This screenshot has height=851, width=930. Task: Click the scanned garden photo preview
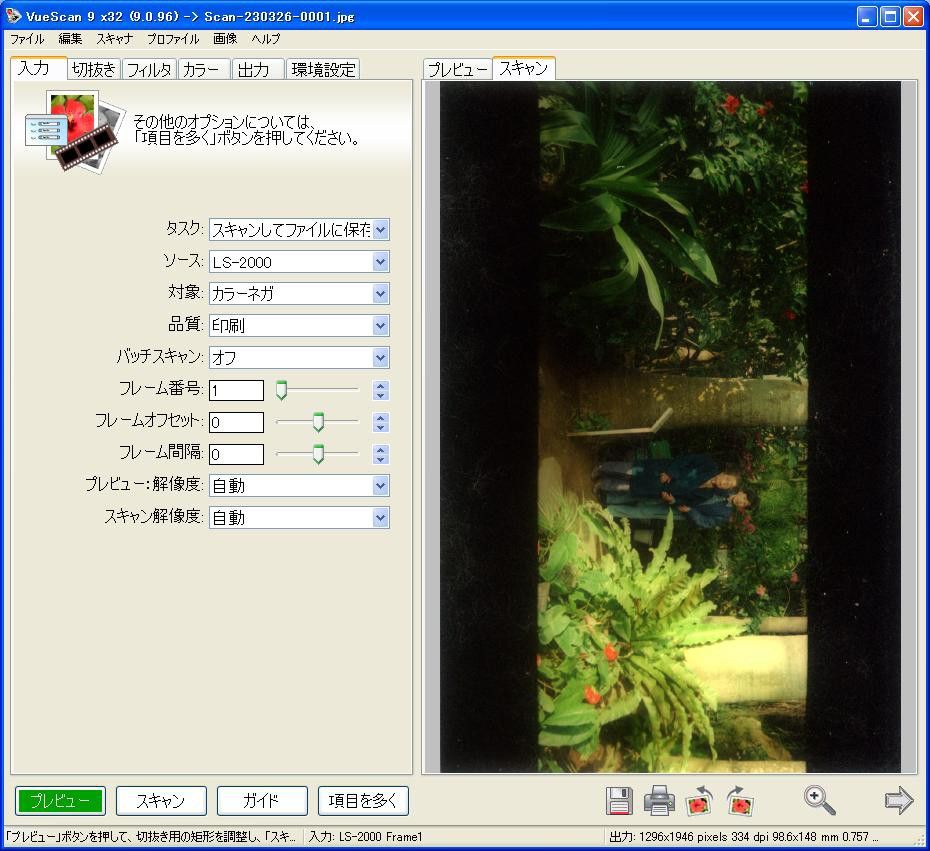point(670,427)
